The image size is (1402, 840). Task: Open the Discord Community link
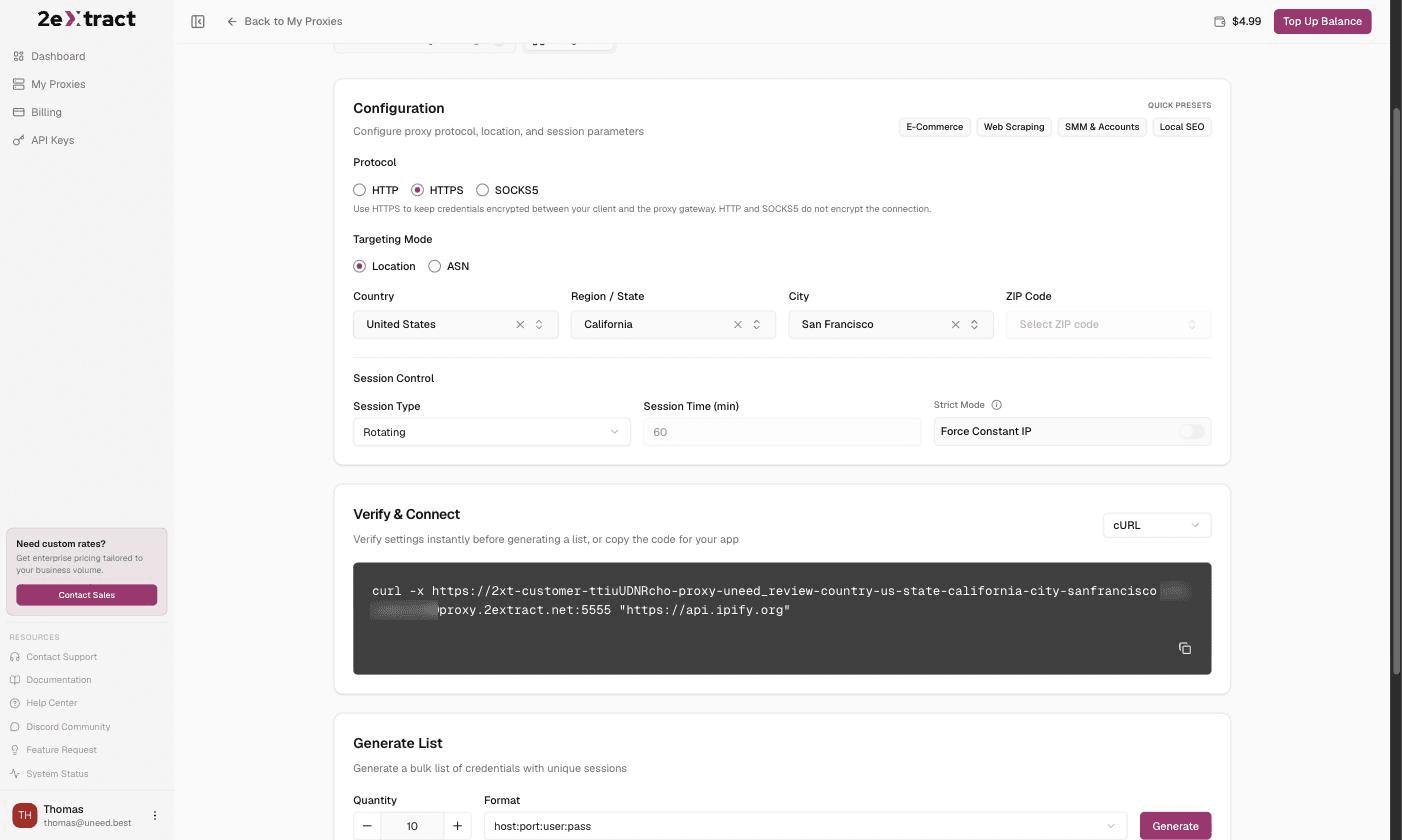(68, 727)
